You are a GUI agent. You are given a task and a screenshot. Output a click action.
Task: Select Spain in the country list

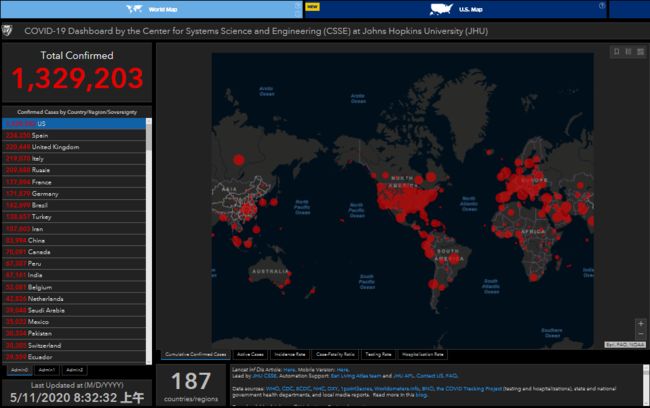(74, 135)
